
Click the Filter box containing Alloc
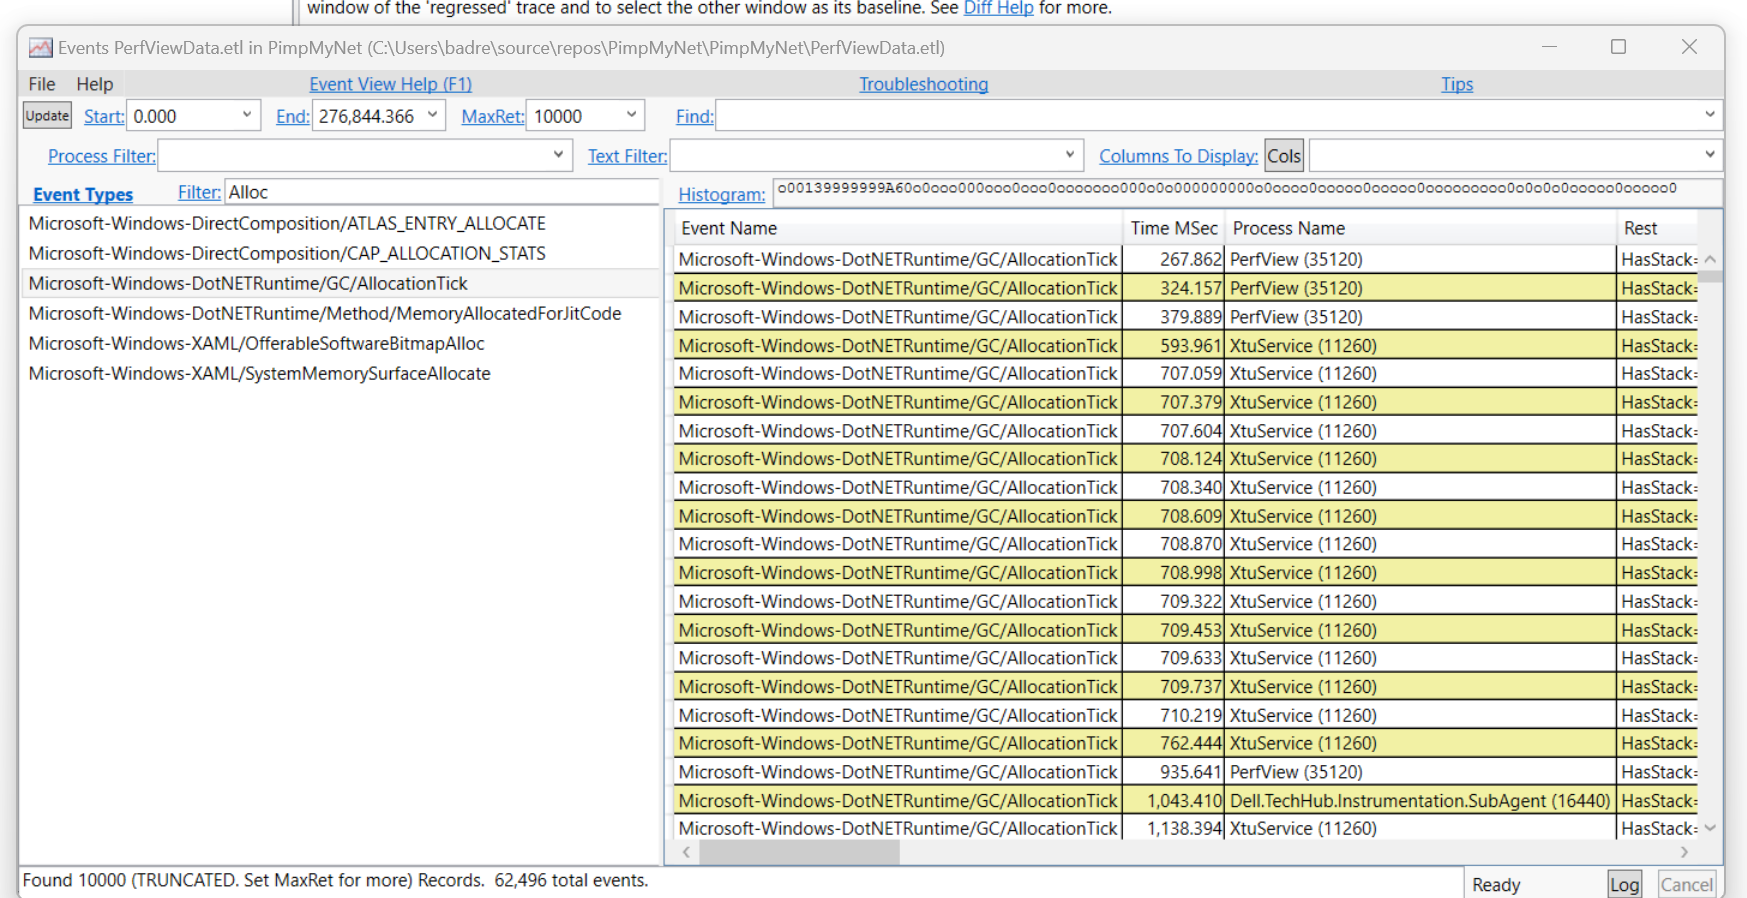click(x=442, y=192)
